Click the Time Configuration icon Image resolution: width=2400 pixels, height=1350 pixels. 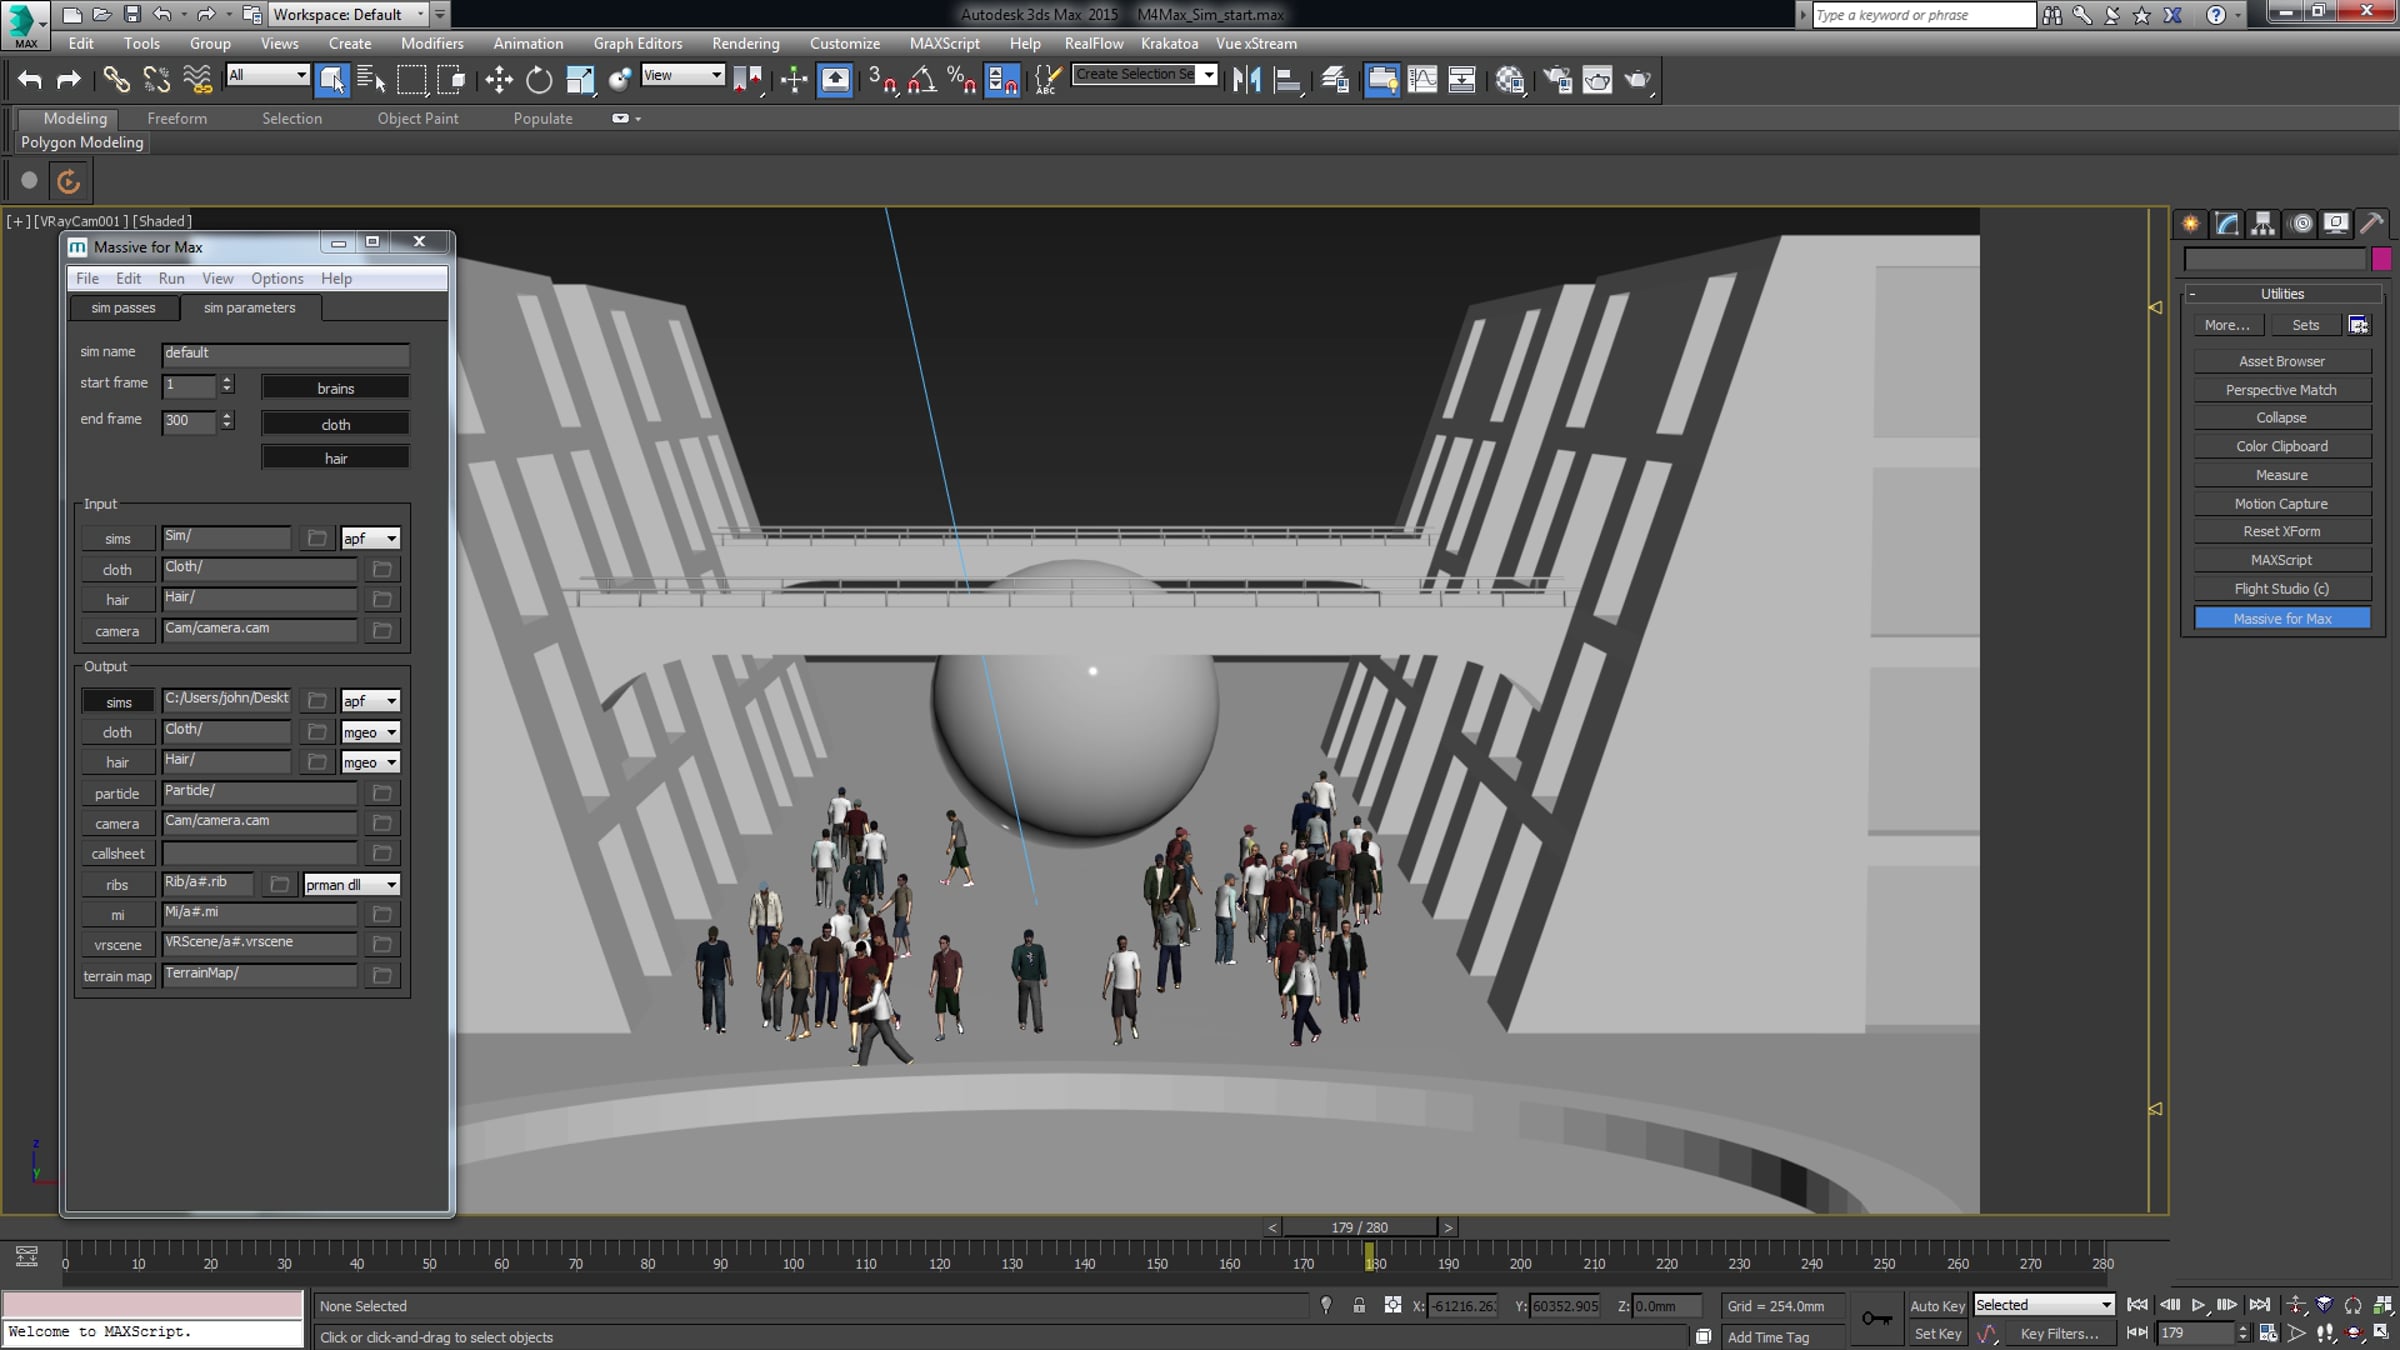[x=2268, y=1333]
